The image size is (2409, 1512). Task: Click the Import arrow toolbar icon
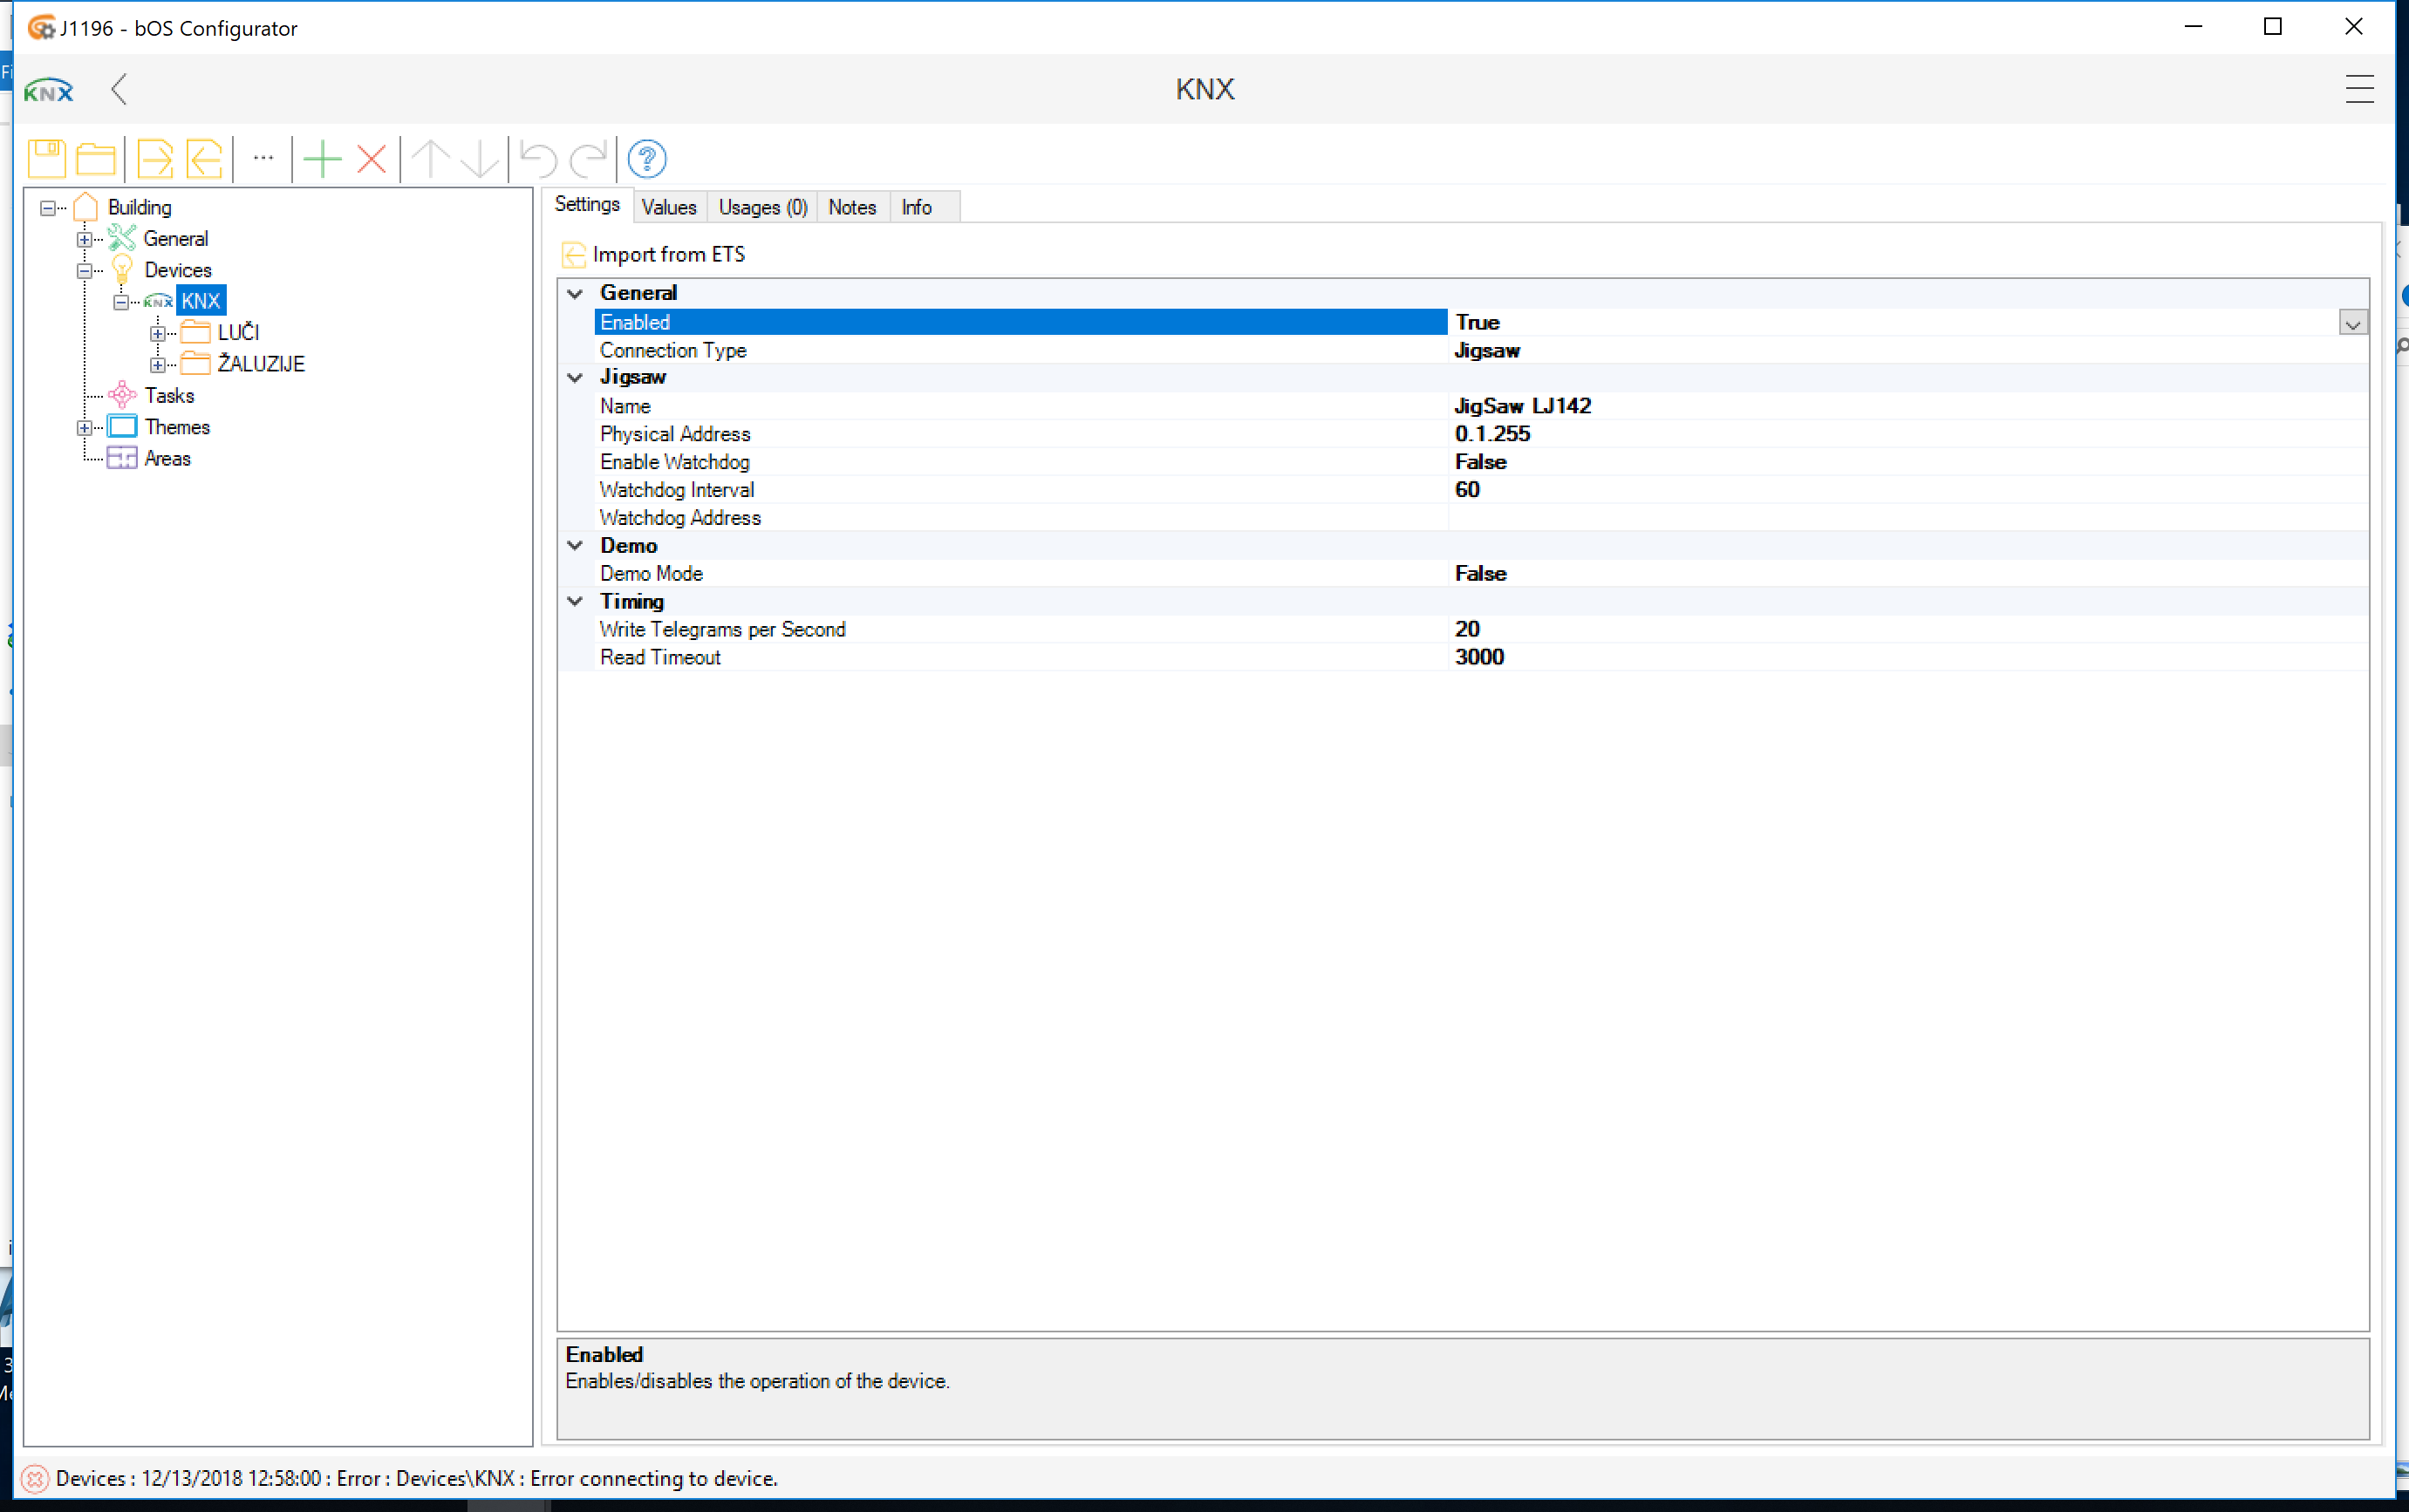click(x=205, y=159)
